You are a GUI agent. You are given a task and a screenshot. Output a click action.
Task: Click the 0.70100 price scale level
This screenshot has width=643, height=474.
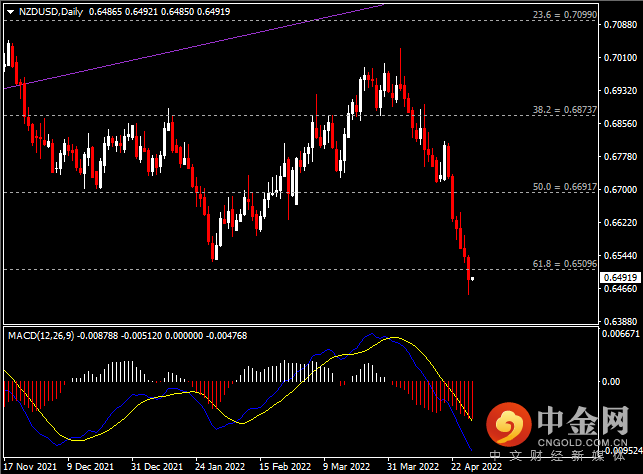click(620, 58)
